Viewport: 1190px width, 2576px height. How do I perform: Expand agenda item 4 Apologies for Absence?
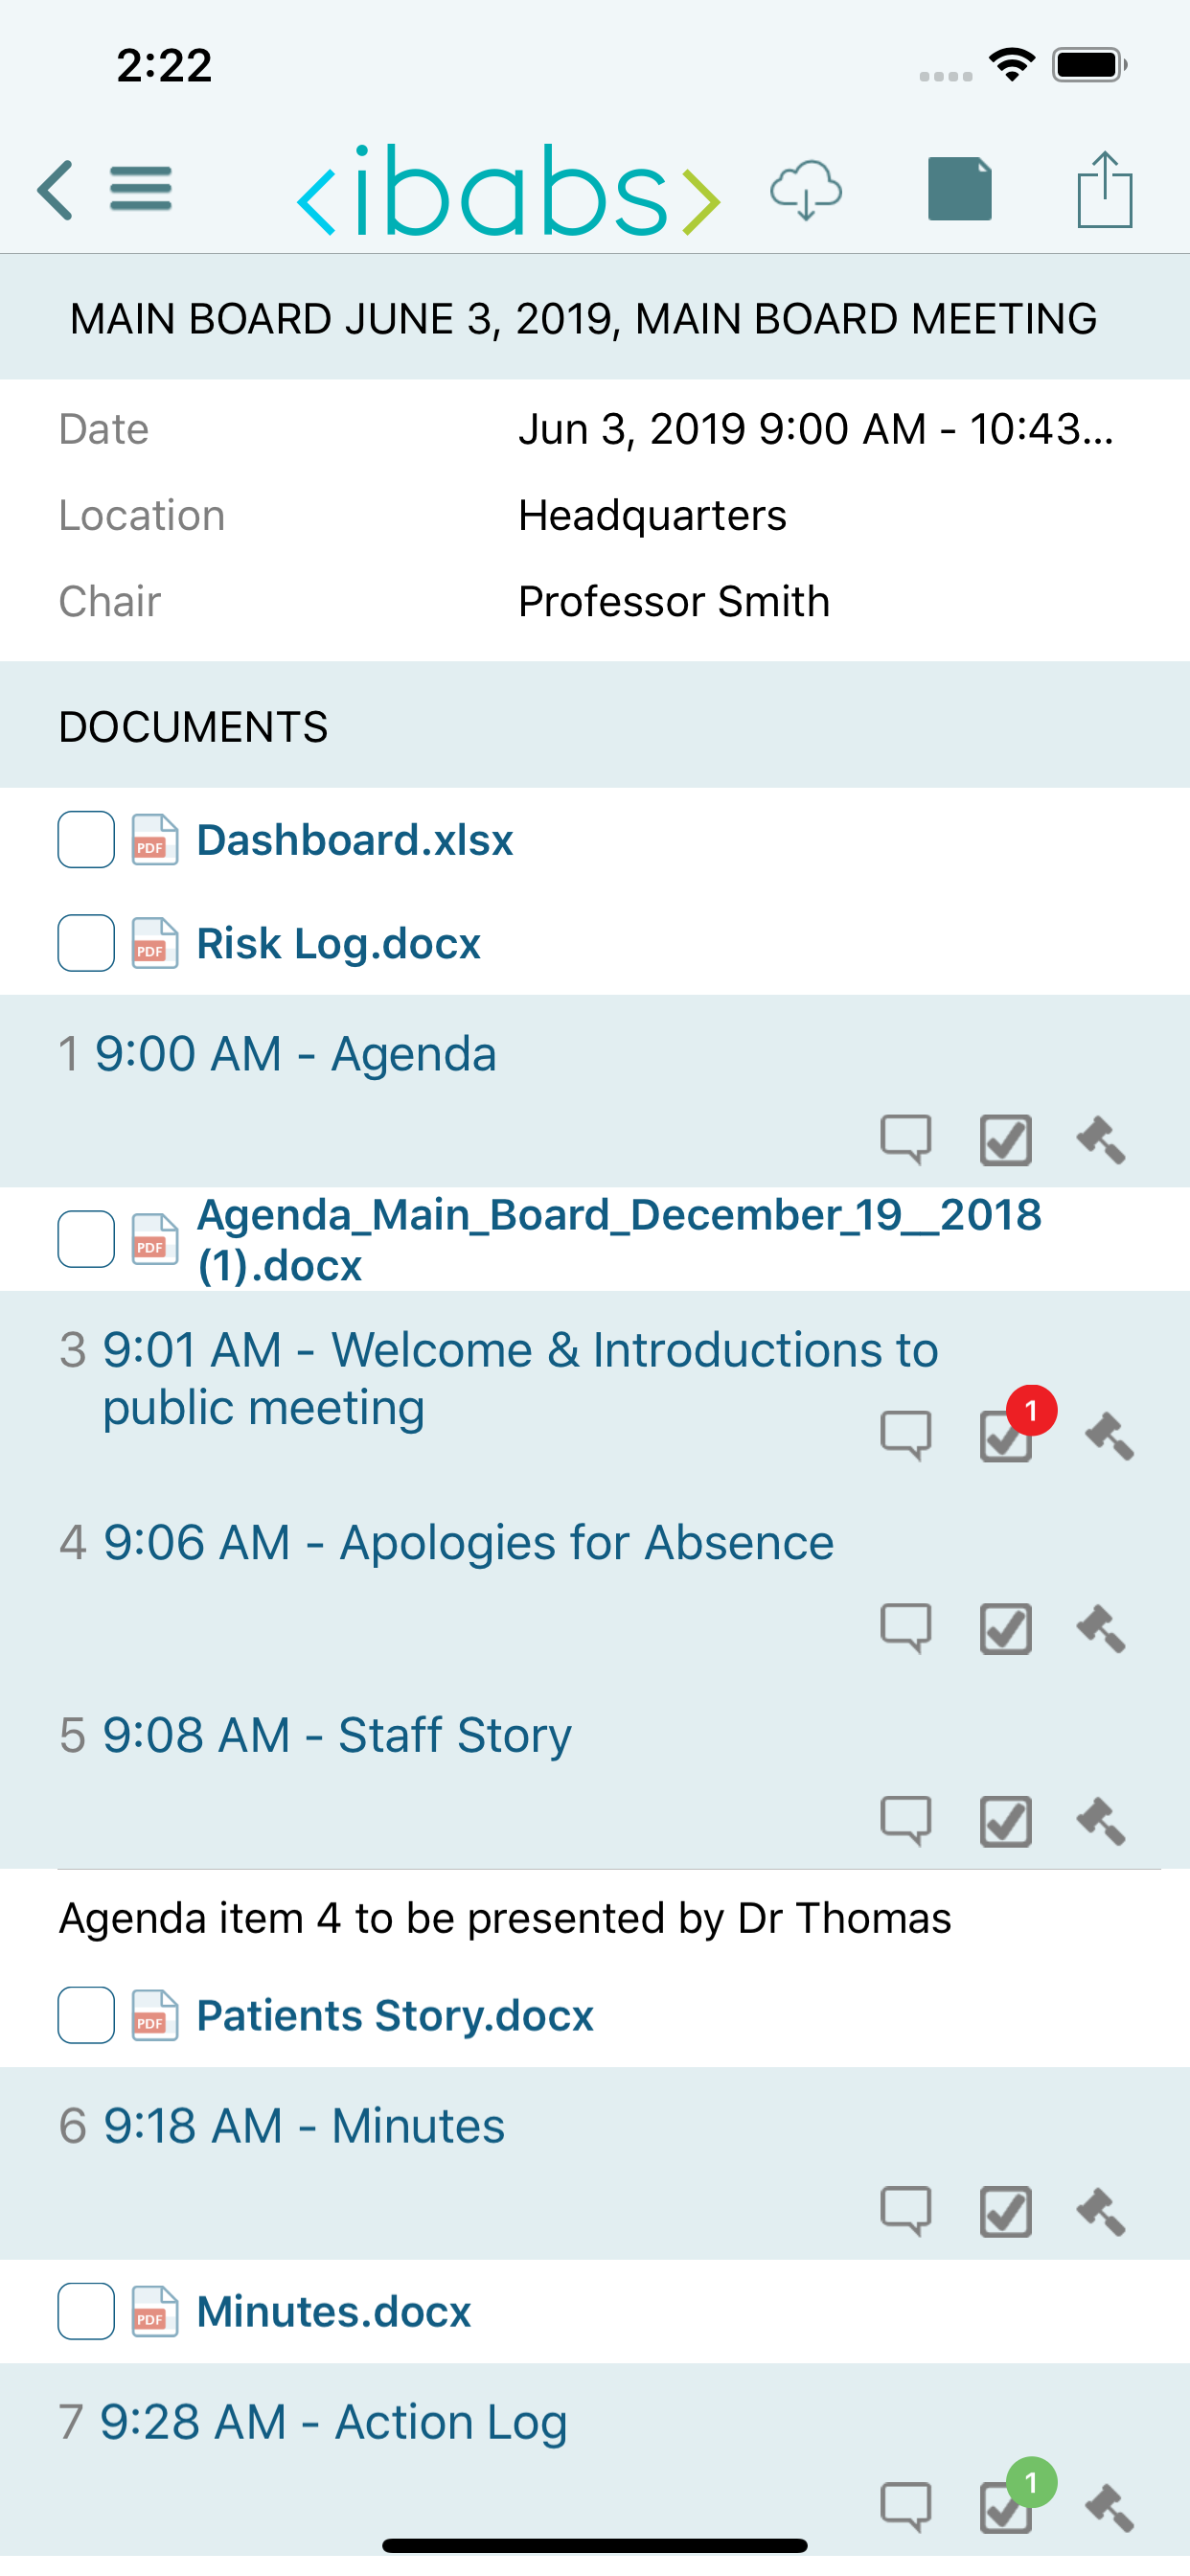[467, 1542]
